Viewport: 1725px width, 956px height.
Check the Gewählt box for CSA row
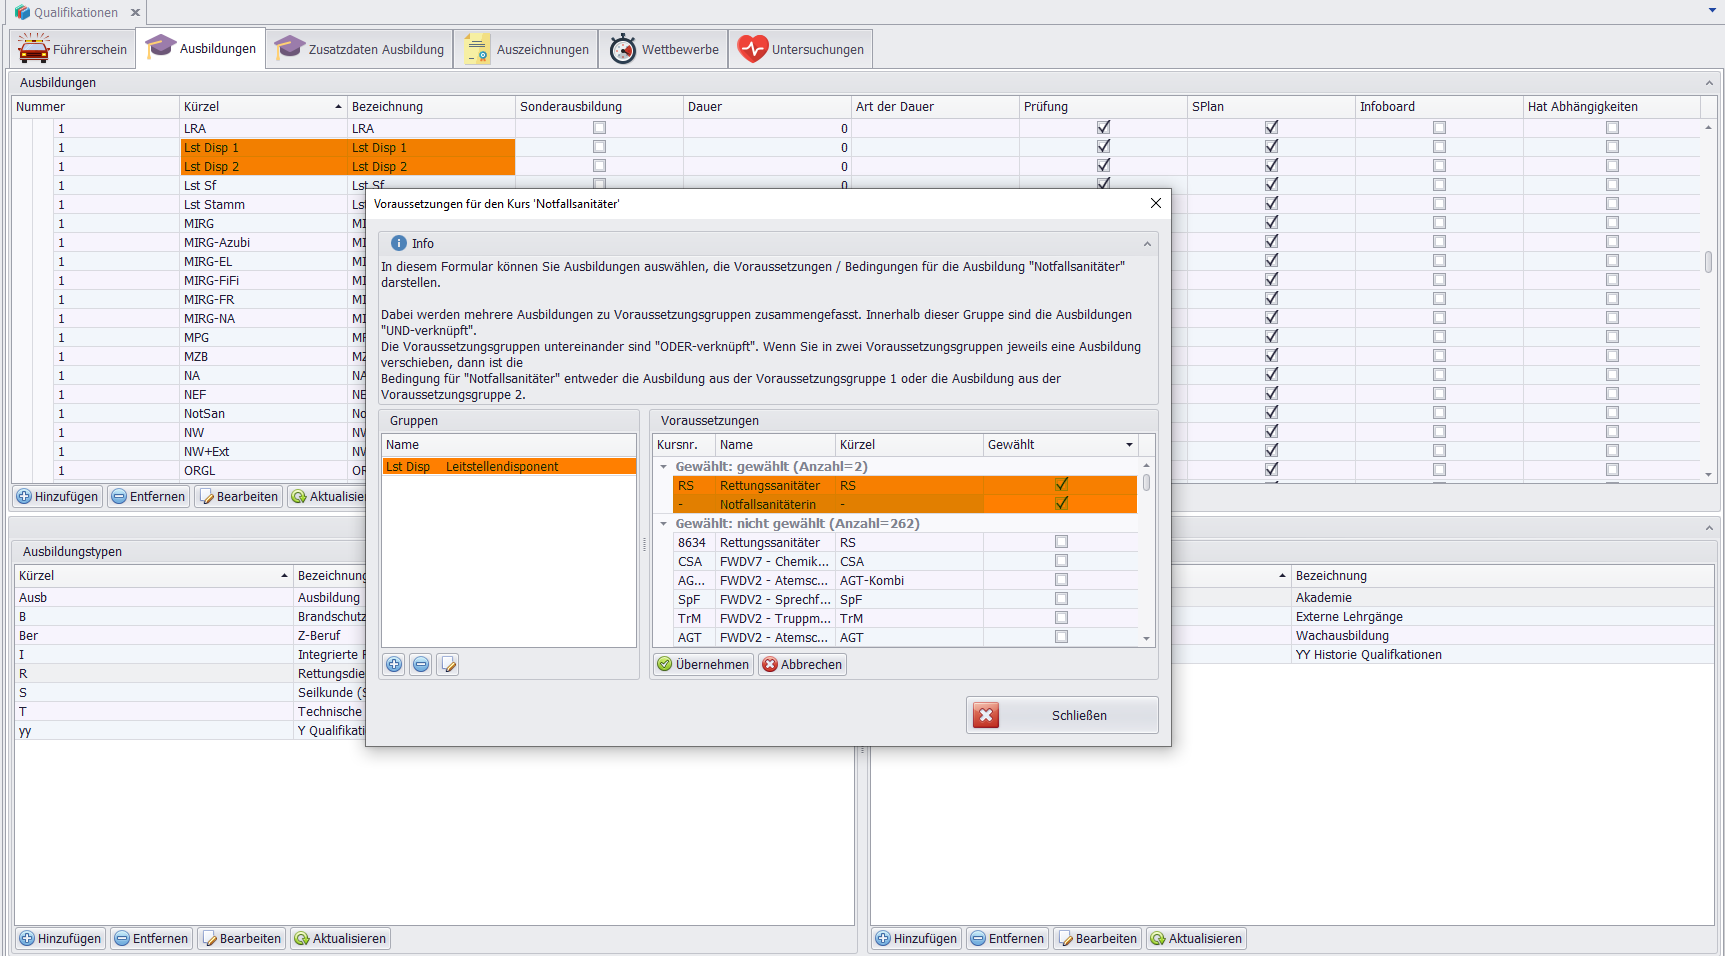[1061, 561]
